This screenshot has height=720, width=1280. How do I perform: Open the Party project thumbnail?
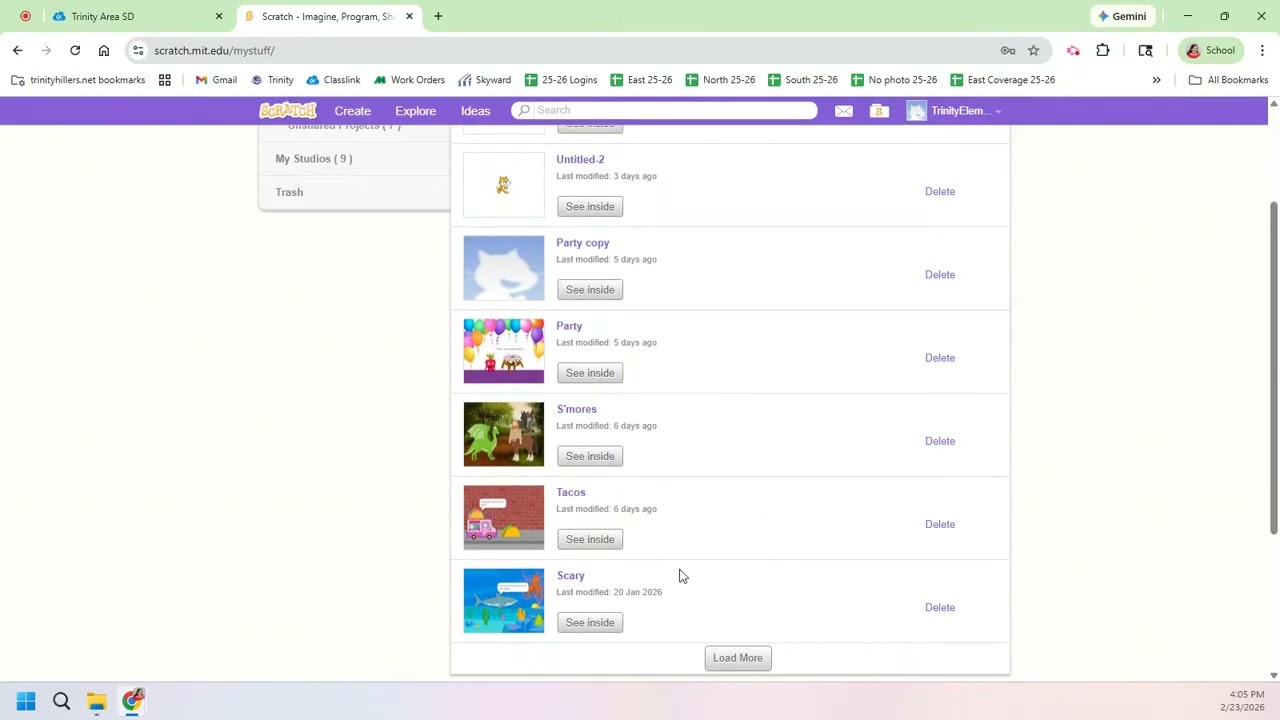[504, 351]
